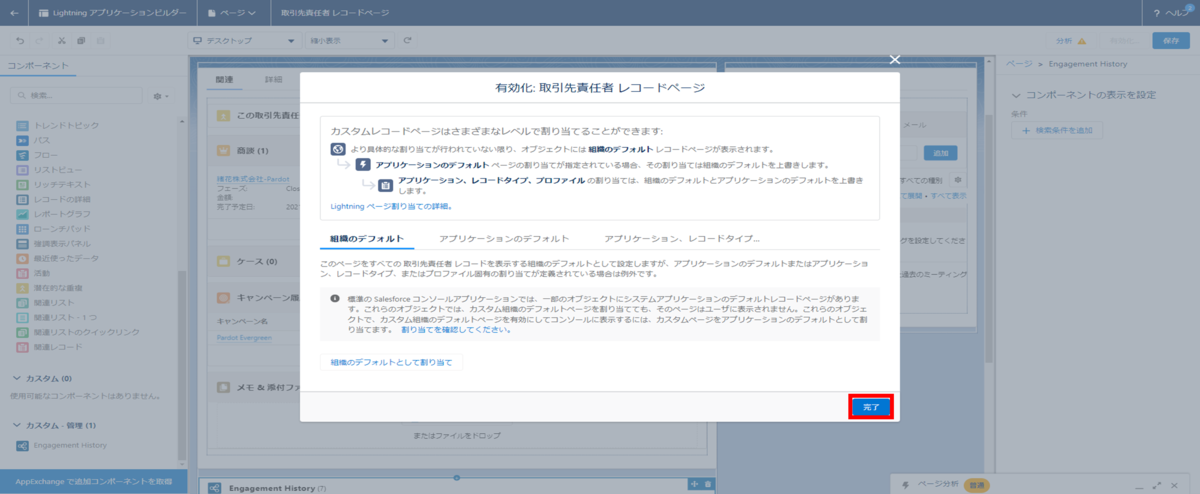The image size is (1200, 494).
Task: Open the Pardot Evergreen campaign link
Action: (244, 338)
